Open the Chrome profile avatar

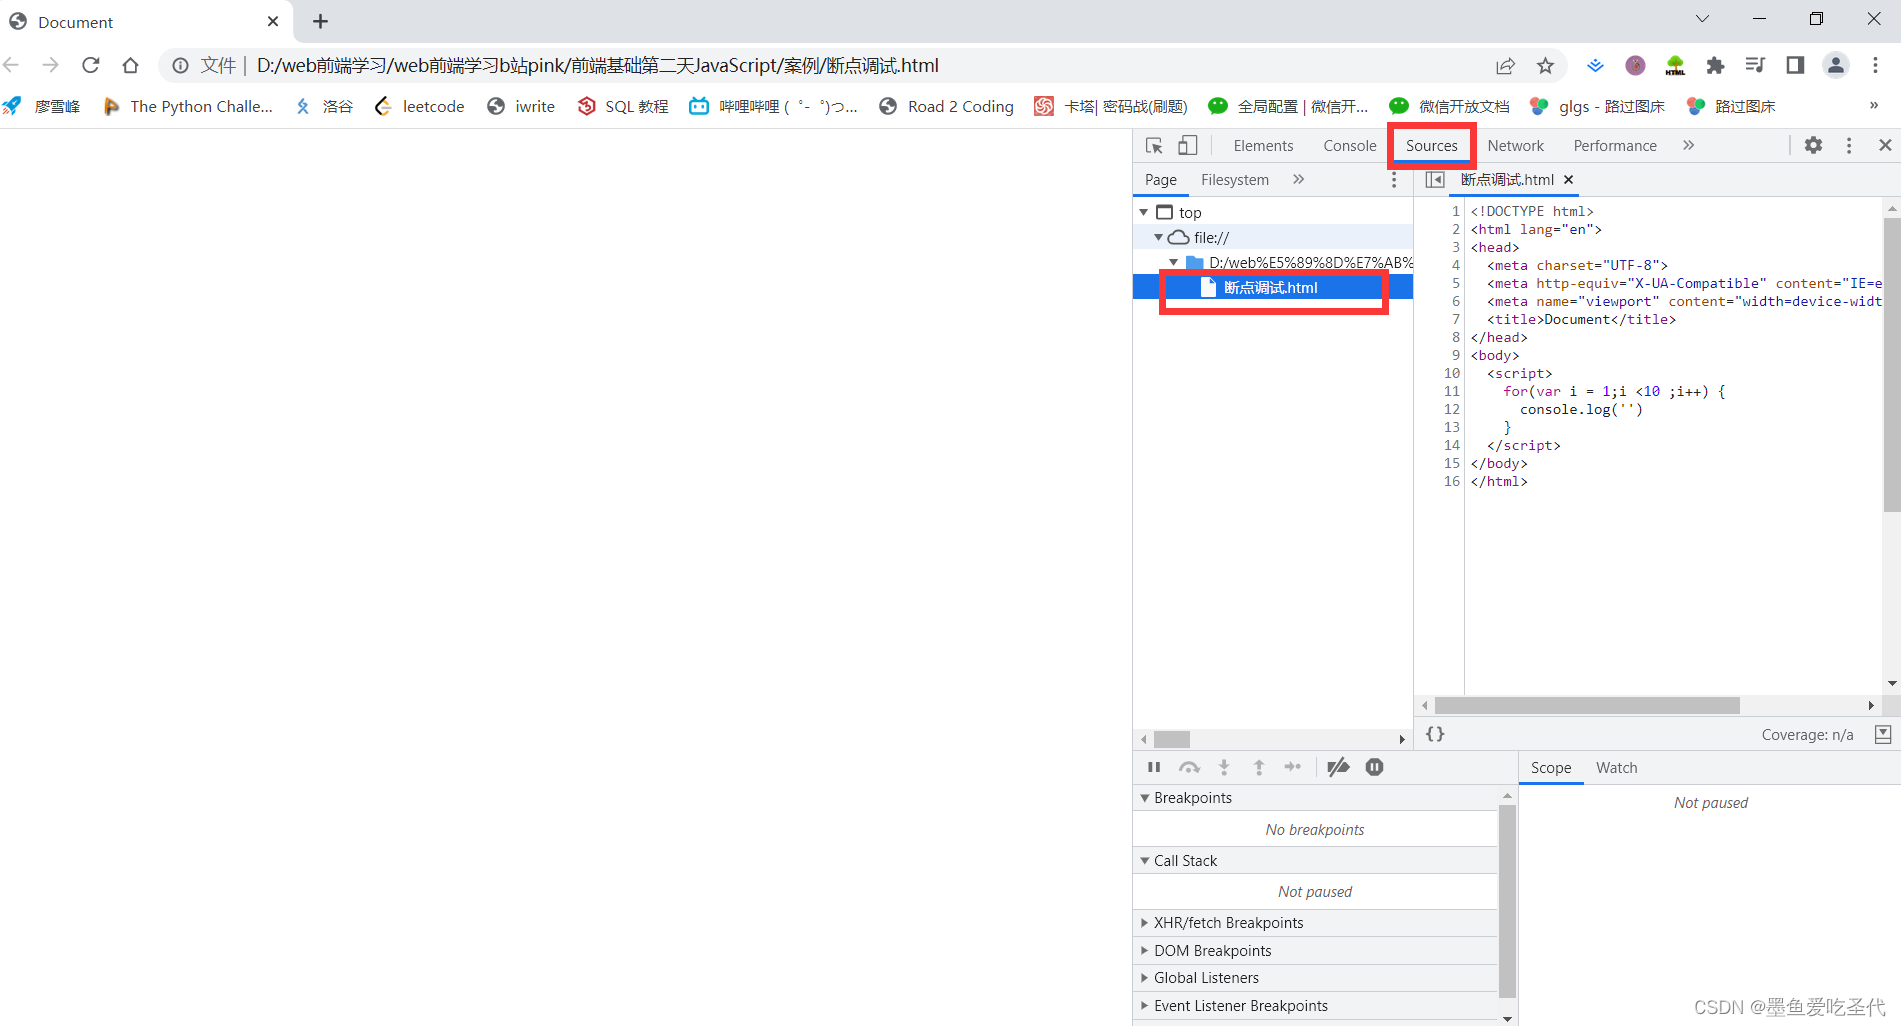point(1836,66)
